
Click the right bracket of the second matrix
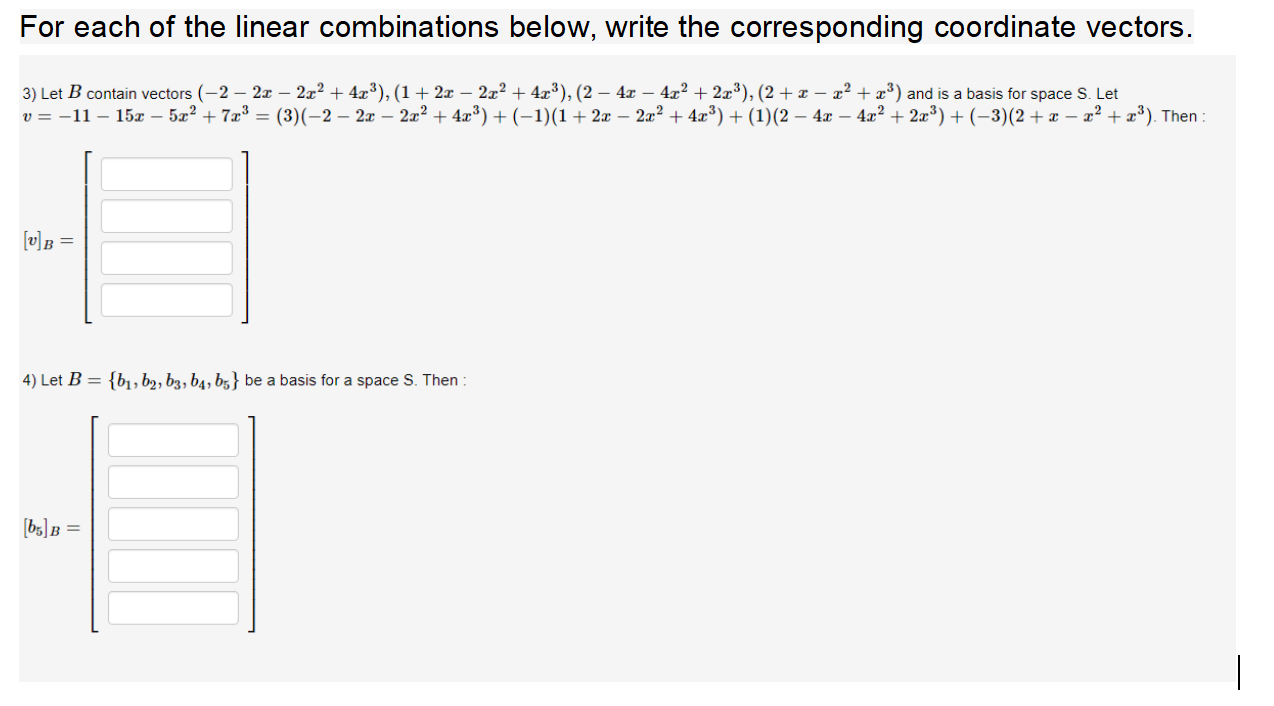[x=252, y=523]
